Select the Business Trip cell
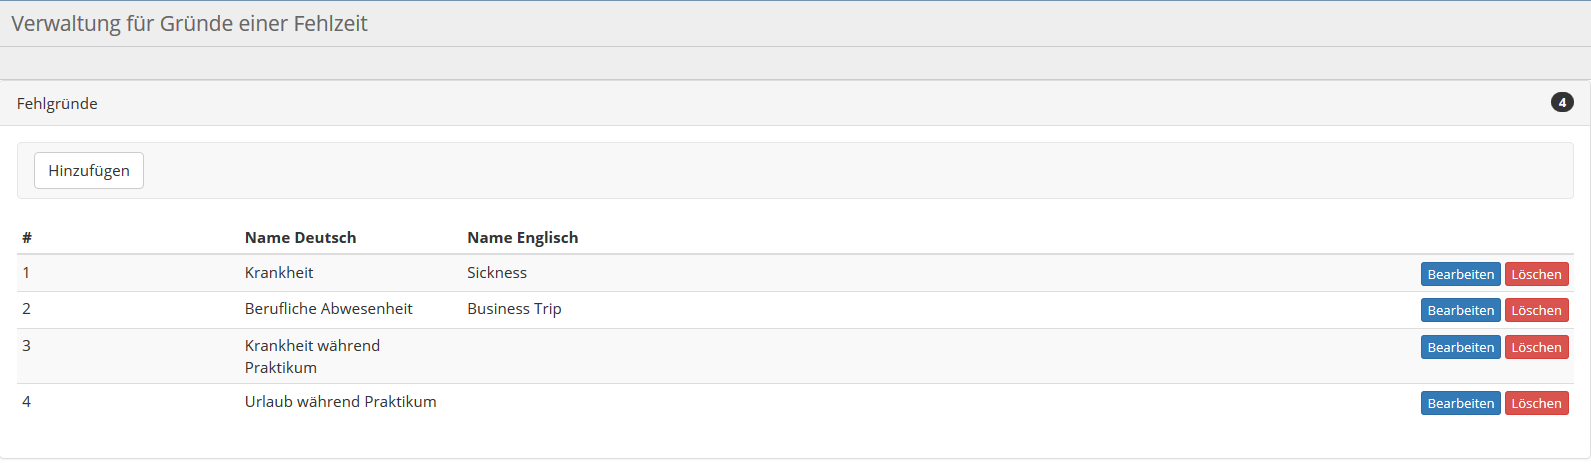The height and width of the screenshot is (469, 1591). [x=514, y=309]
